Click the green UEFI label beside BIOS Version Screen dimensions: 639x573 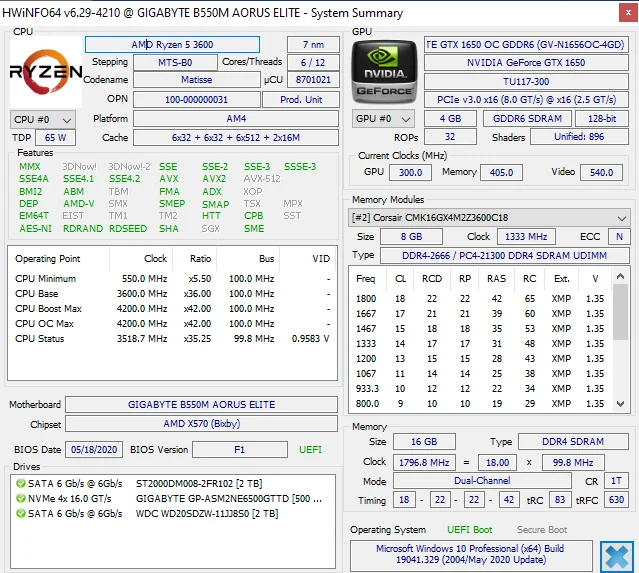click(310, 450)
